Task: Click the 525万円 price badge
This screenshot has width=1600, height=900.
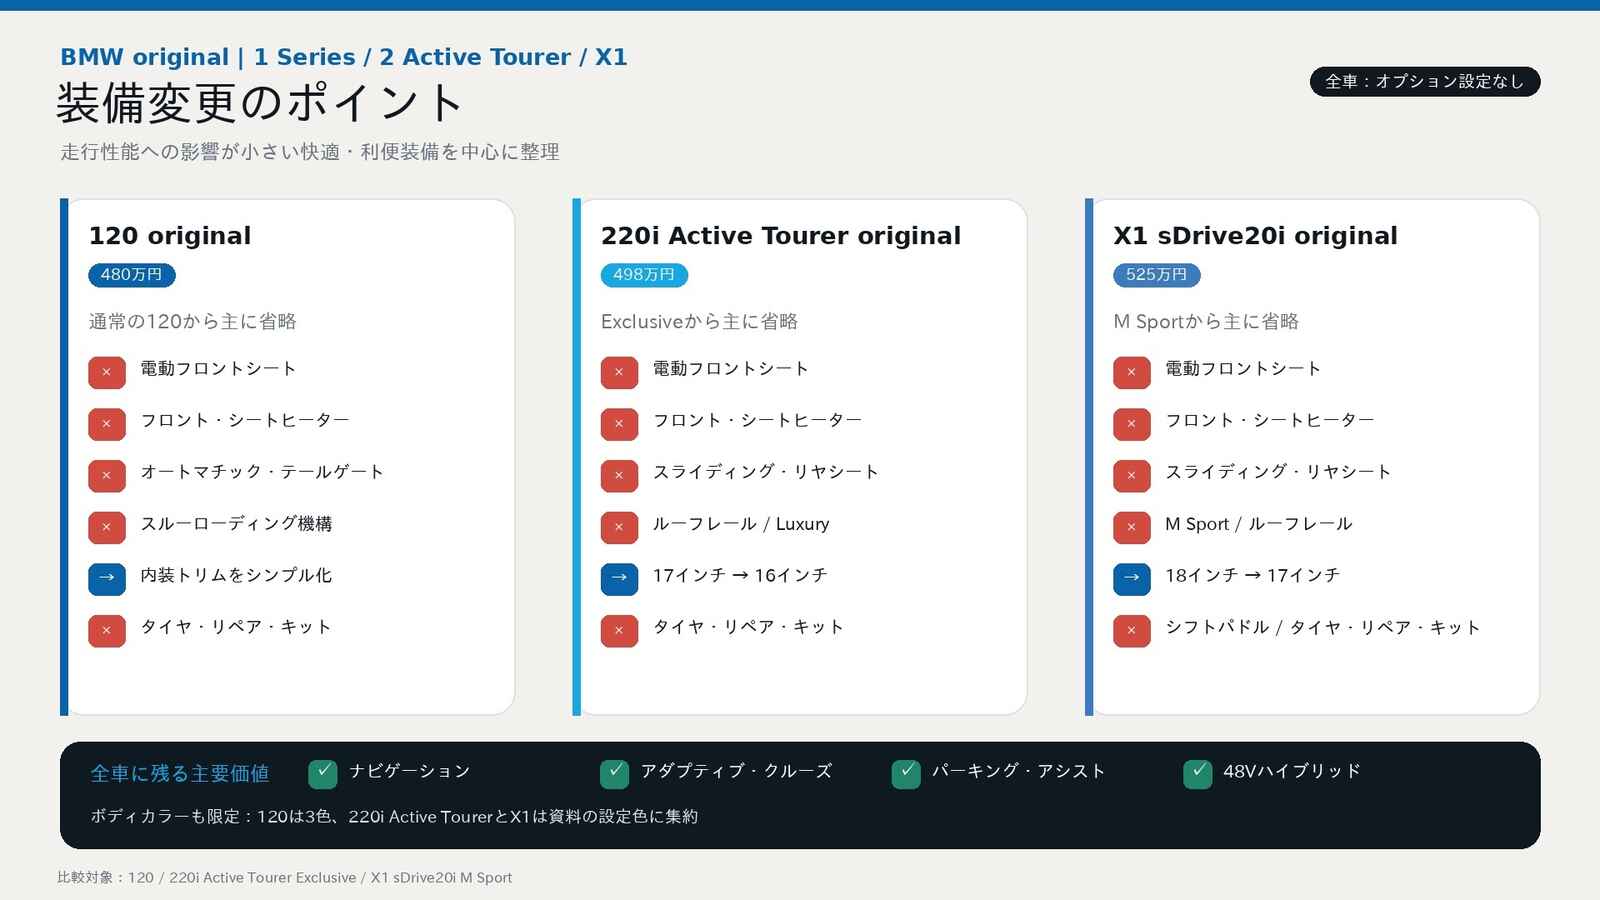Action: click(x=1157, y=275)
